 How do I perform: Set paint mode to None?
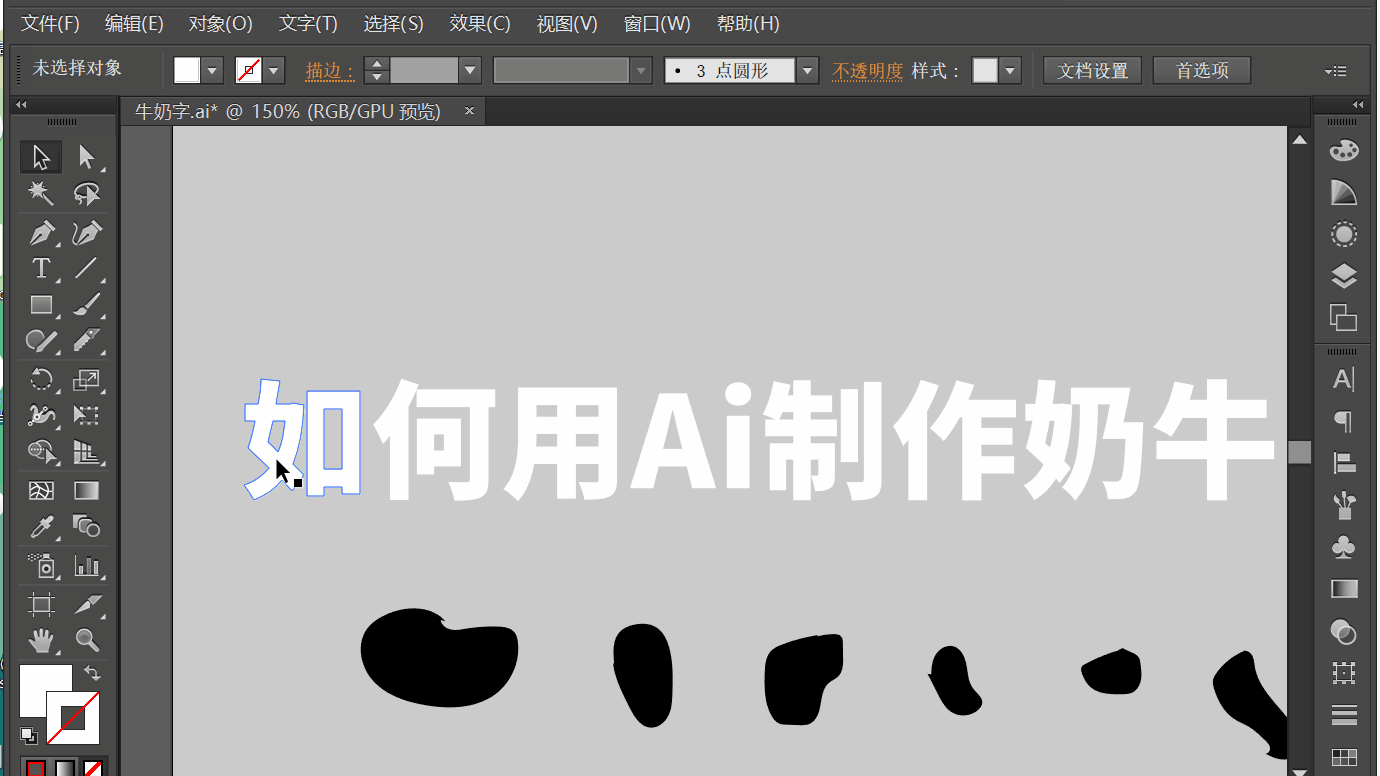[x=93, y=769]
